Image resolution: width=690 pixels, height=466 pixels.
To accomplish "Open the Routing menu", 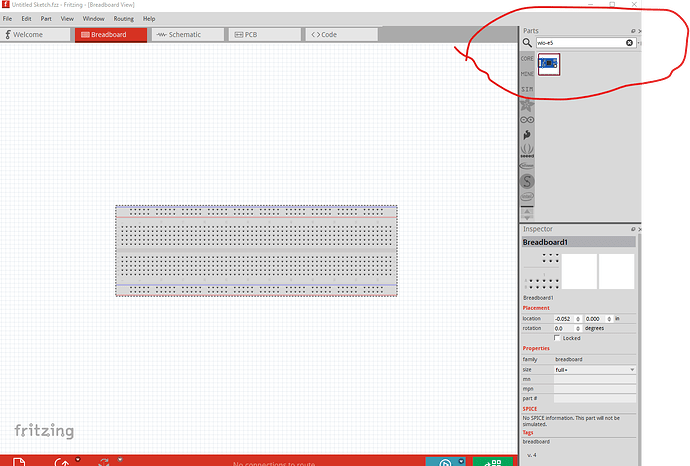I will coord(123,18).
